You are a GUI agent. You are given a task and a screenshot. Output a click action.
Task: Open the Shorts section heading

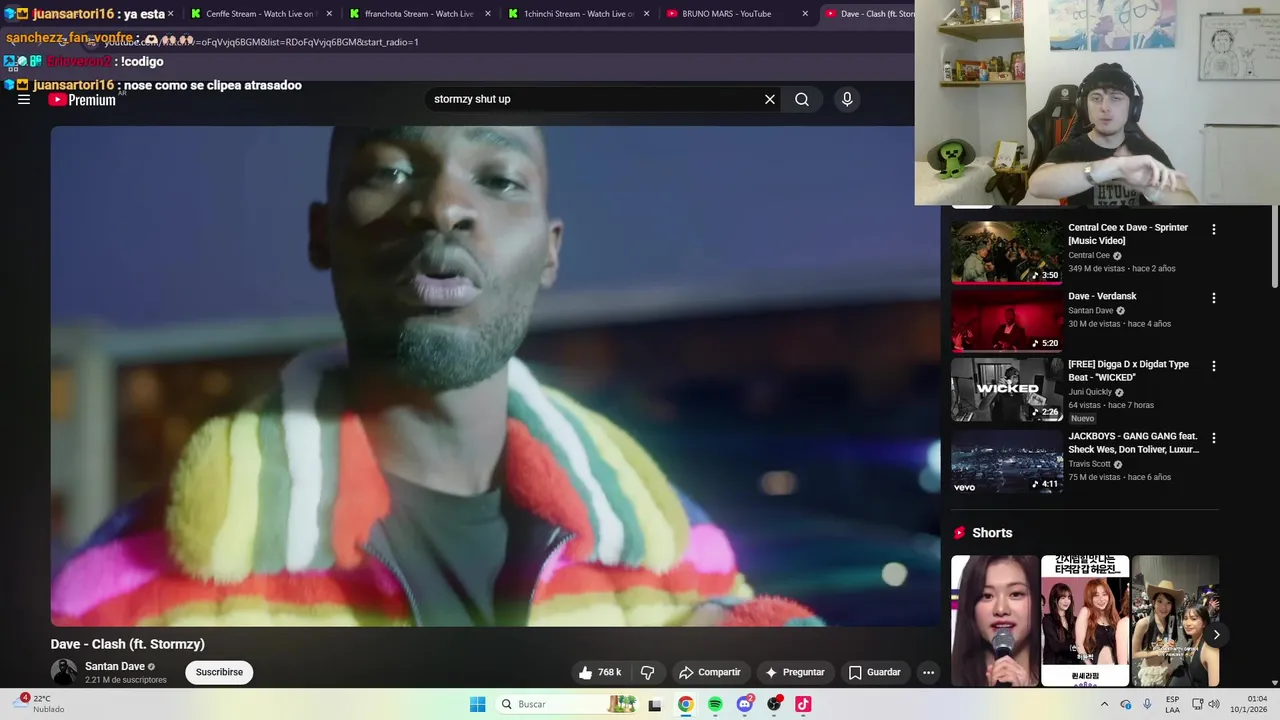click(992, 533)
